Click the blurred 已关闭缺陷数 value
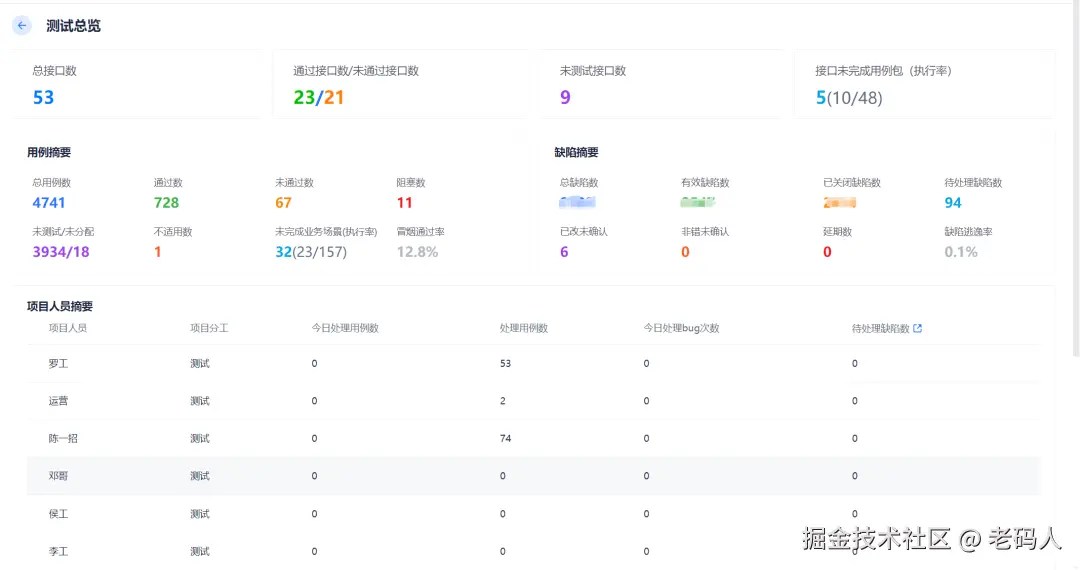The width and height of the screenshot is (1080, 570). [x=840, y=202]
